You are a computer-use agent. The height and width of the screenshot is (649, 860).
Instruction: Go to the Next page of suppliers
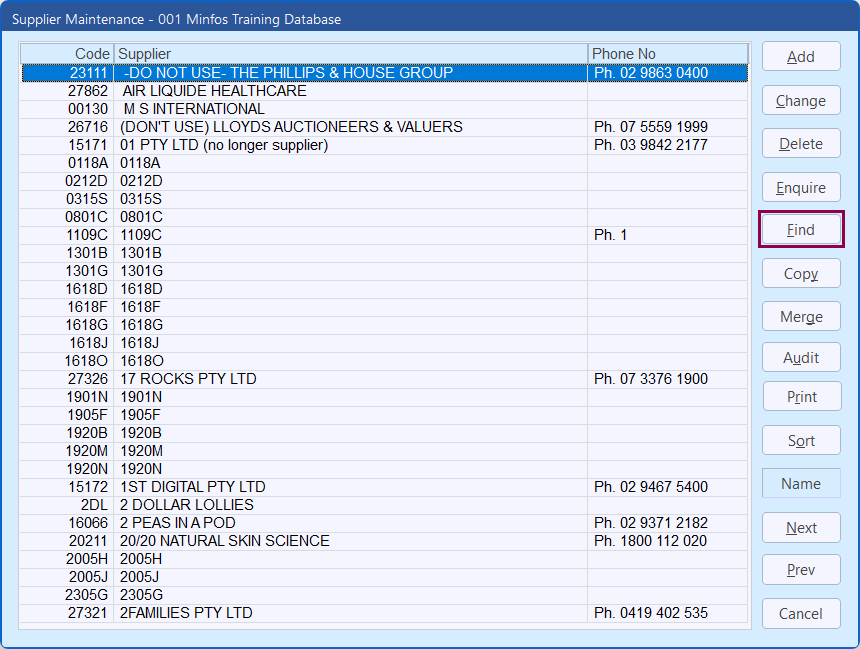(x=801, y=528)
